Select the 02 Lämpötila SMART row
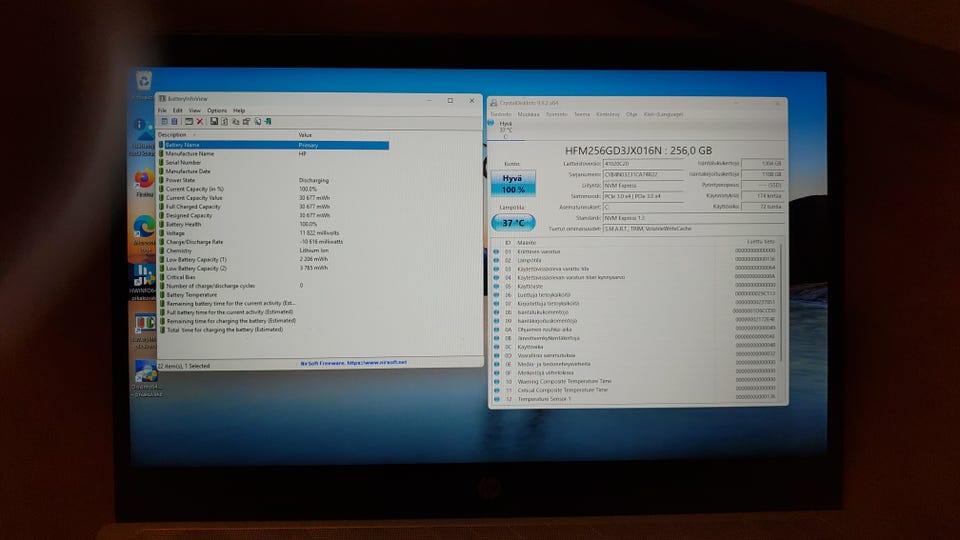The width and height of the screenshot is (960, 540). pyautogui.click(x=634, y=260)
